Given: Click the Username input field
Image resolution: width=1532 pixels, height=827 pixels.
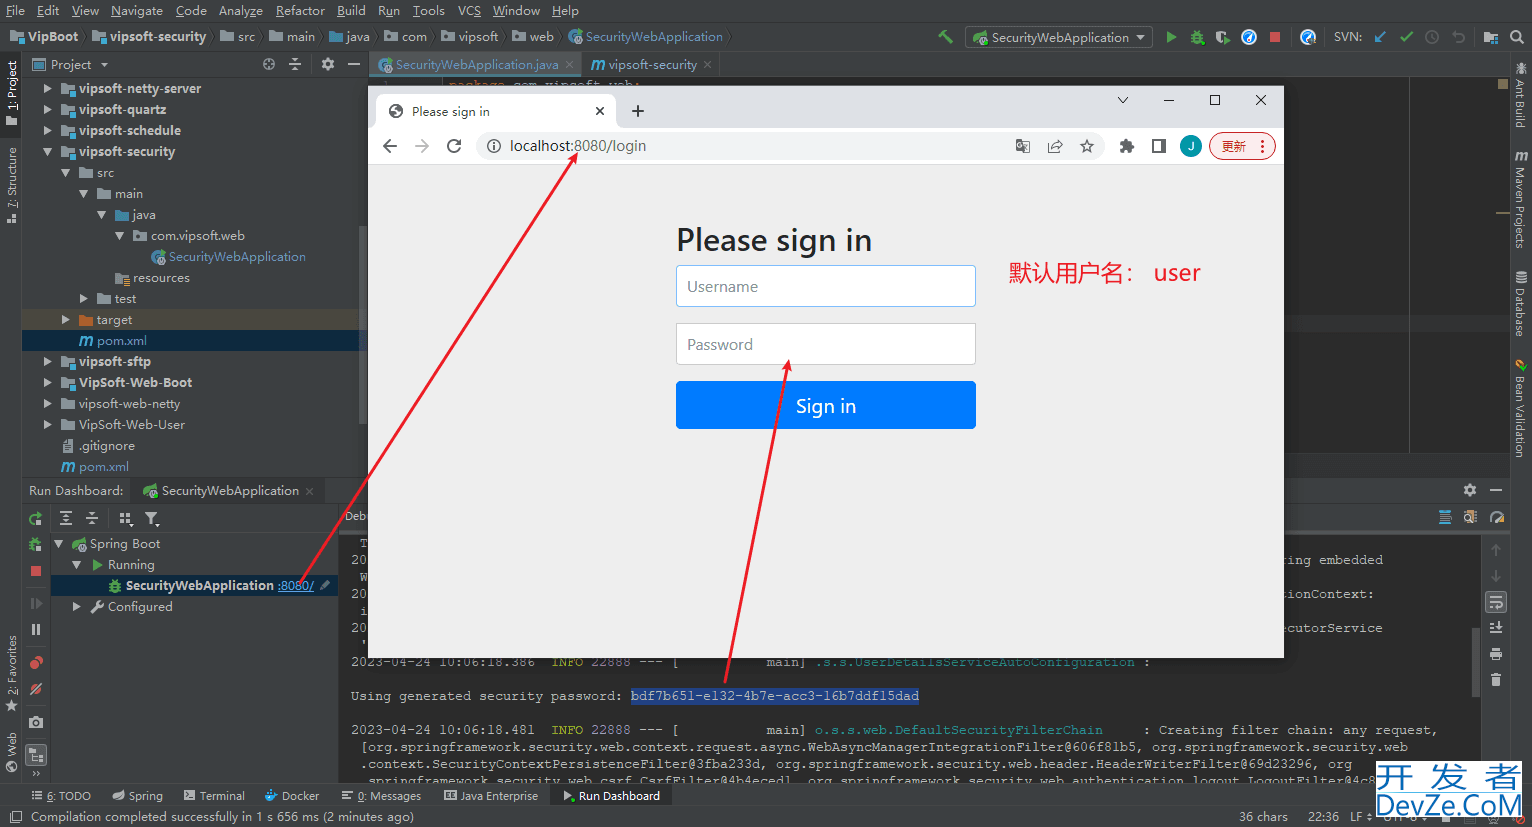Looking at the screenshot, I should point(826,286).
